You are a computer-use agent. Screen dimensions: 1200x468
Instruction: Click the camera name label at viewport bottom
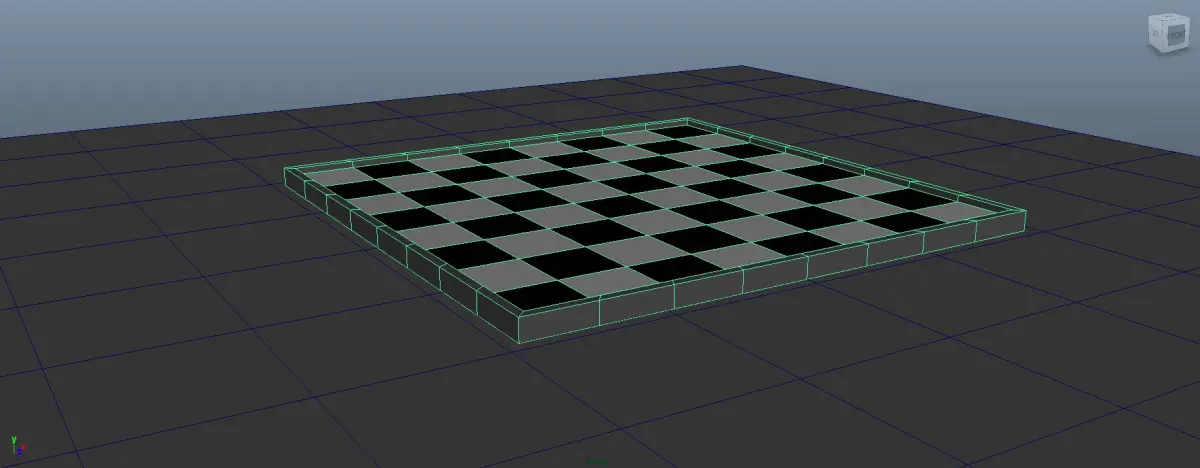[597, 462]
